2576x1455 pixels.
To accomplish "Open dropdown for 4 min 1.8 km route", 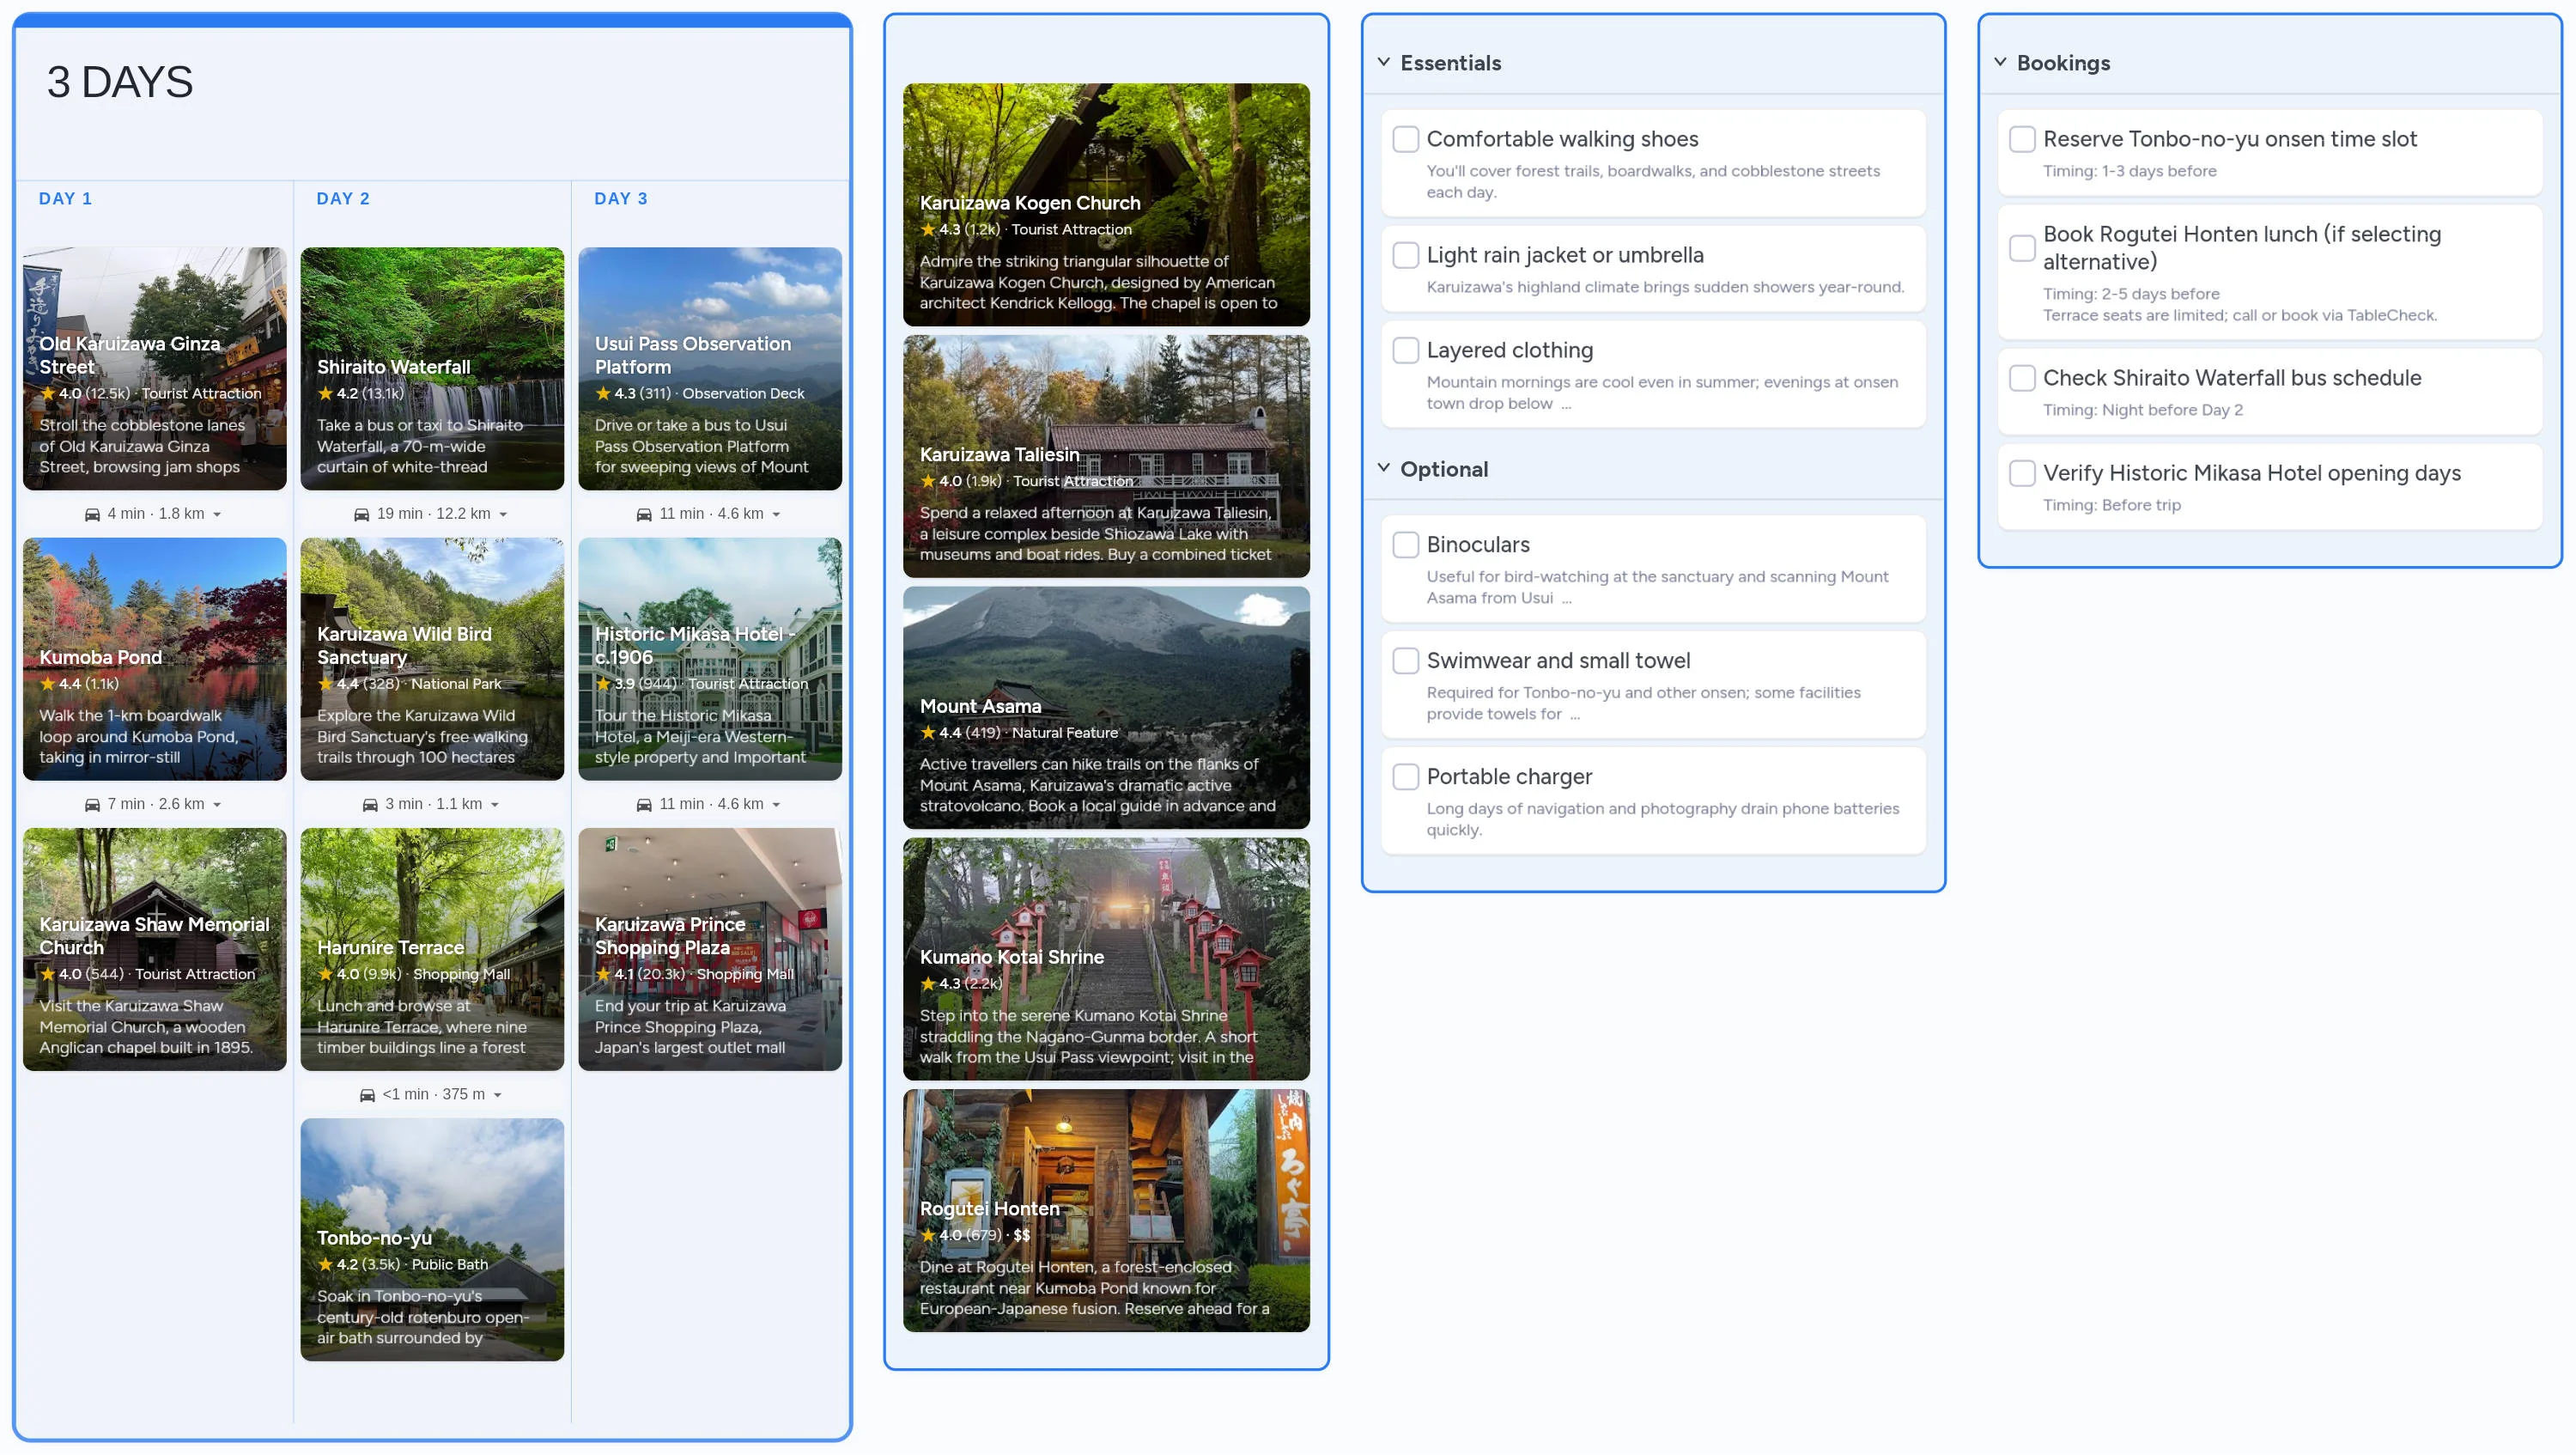I will (x=217, y=515).
